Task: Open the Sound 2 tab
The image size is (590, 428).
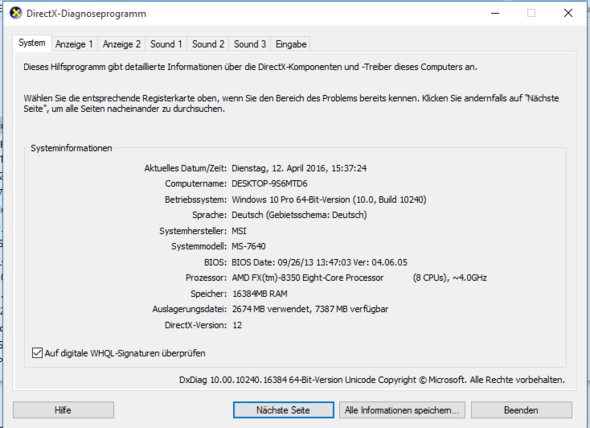Action: [x=208, y=44]
